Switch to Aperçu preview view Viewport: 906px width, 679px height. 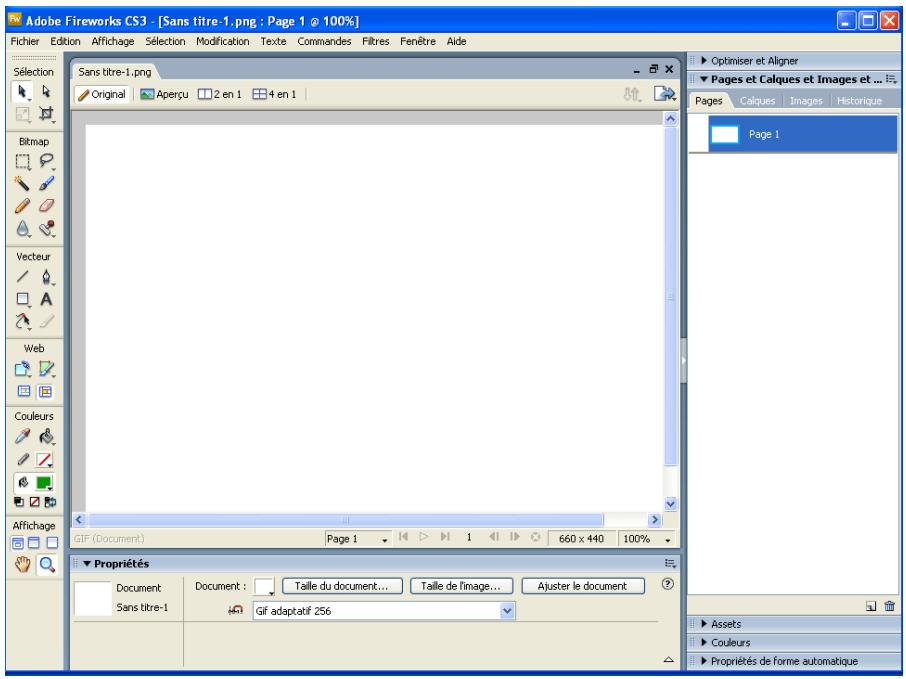(x=165, y=94)
